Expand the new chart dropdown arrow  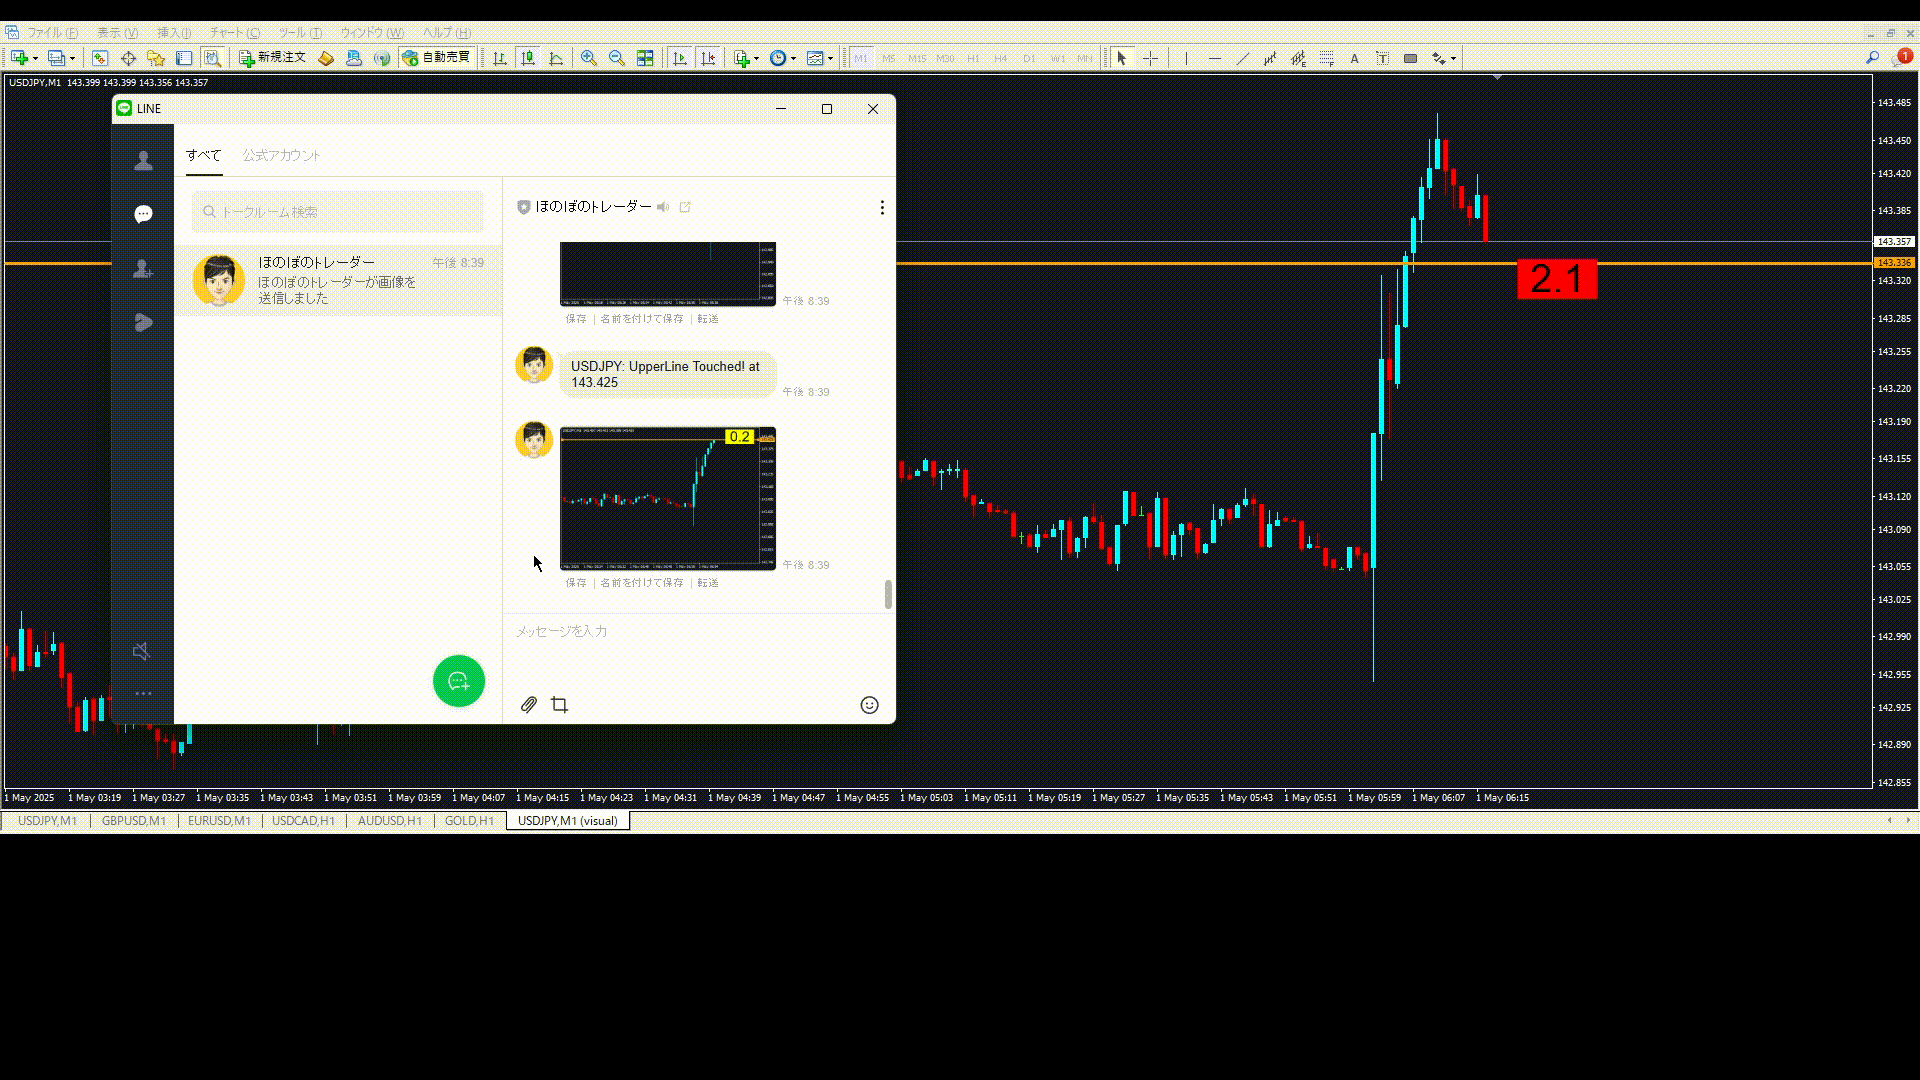[36, 59]
